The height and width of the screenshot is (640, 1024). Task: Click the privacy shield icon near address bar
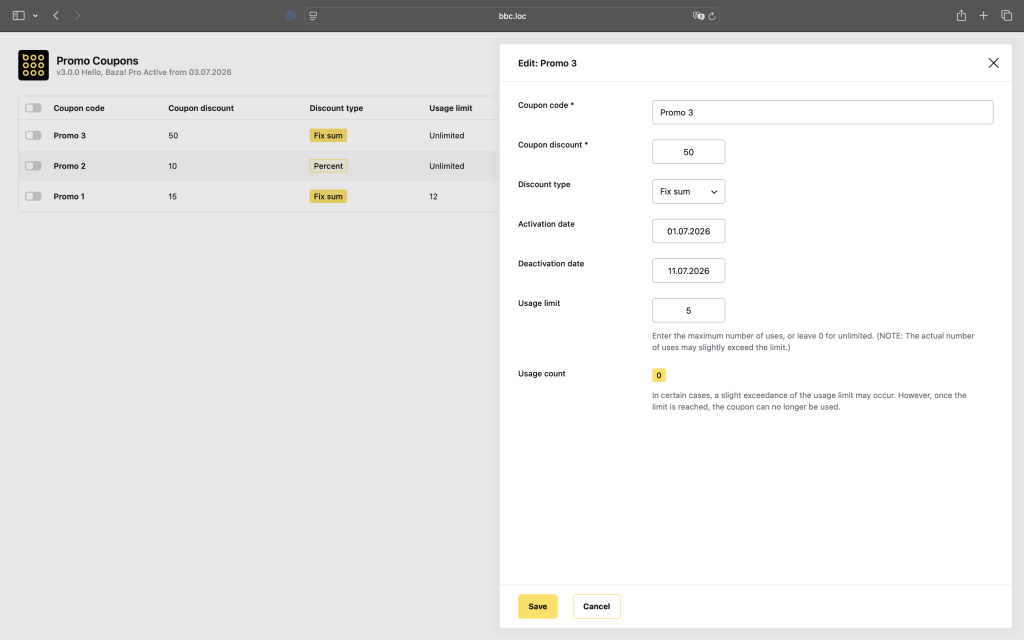[x=291, y=16]
